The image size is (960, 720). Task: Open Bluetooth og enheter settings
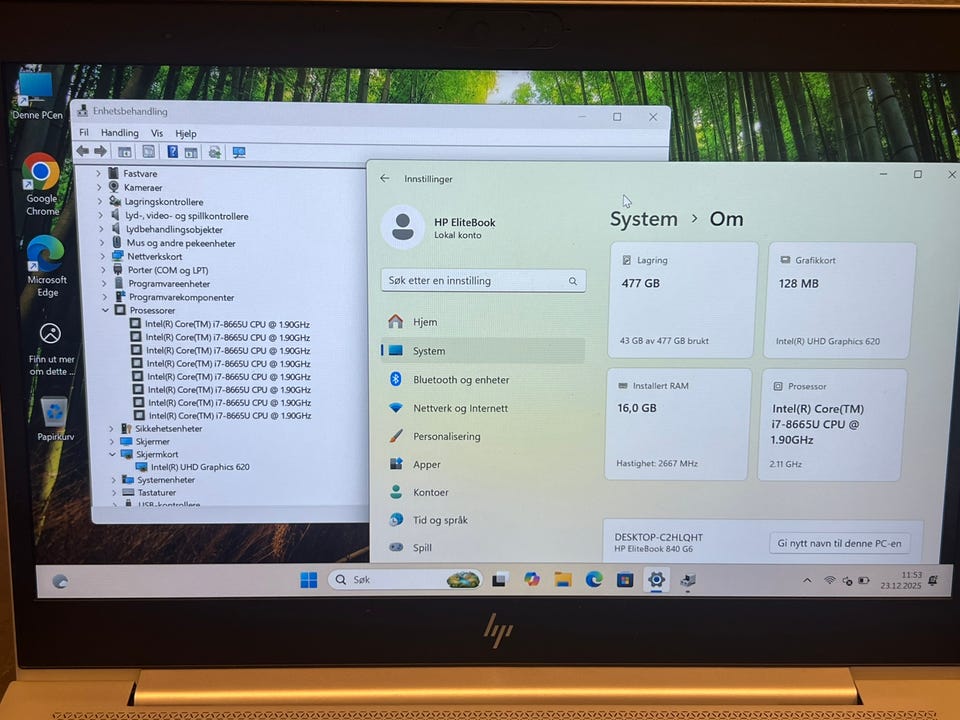click(482, 380)
